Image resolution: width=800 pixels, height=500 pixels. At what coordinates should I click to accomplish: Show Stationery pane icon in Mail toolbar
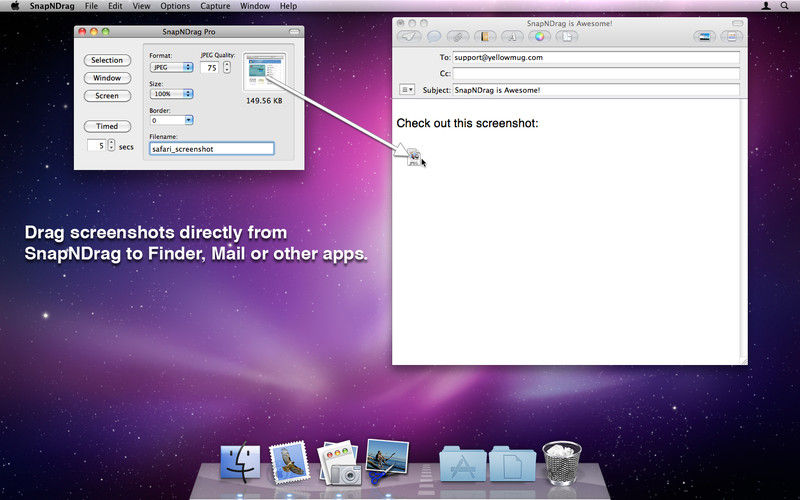coord(732,37)
